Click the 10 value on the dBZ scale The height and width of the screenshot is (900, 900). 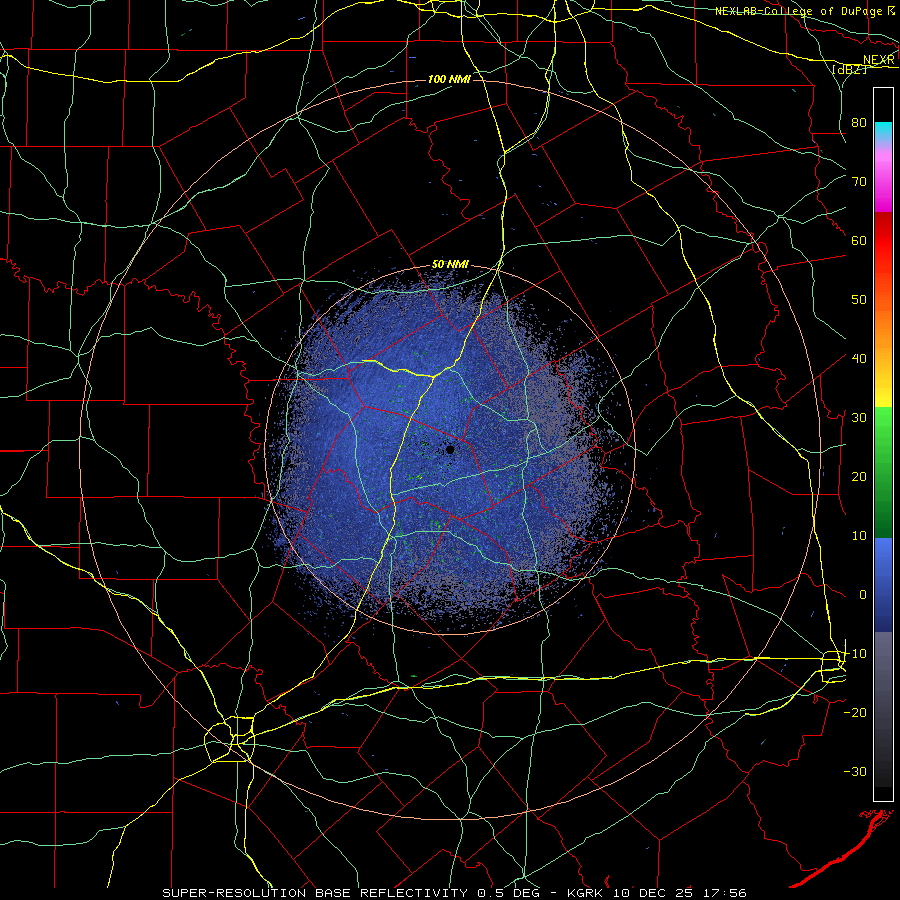point(859,536)
